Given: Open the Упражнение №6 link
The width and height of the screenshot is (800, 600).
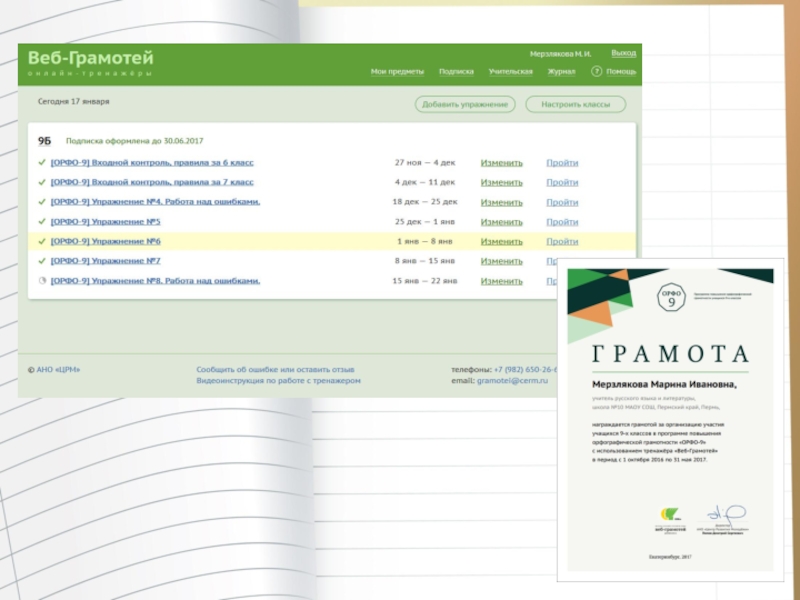Looking at the screenshot, I should point(106,241).
